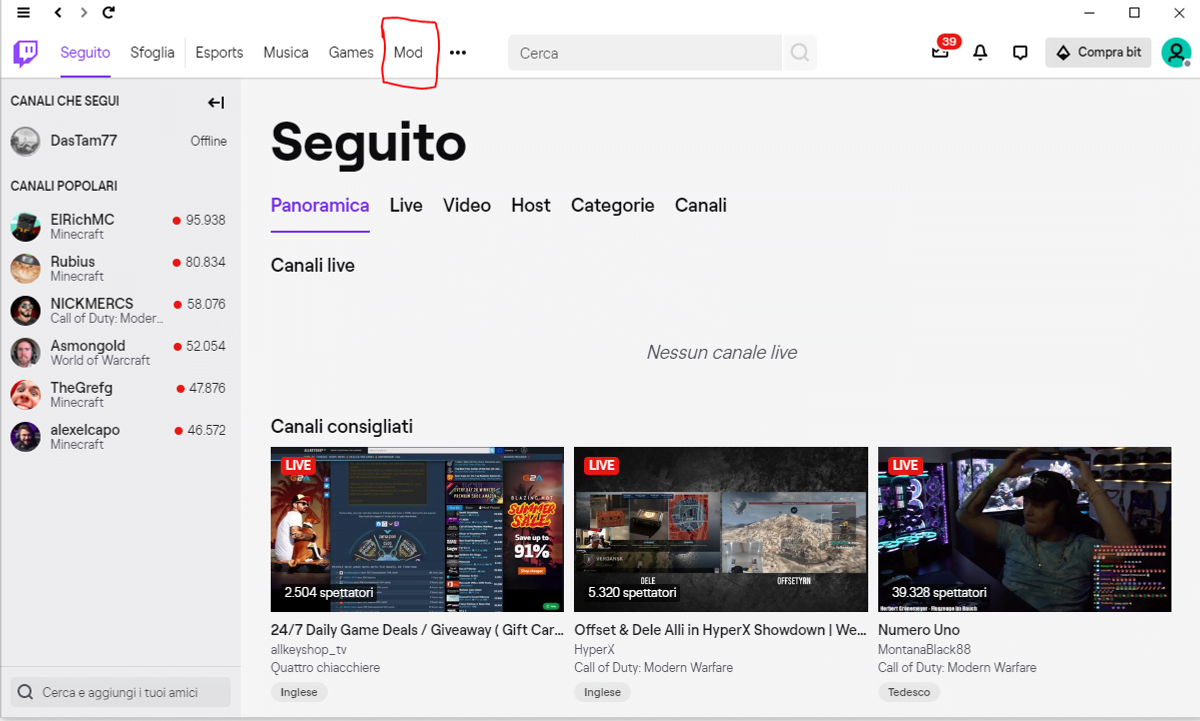Open the HyperX stream thumbnail
This screenshot has height=721, width=1200.
coord(721,529)
